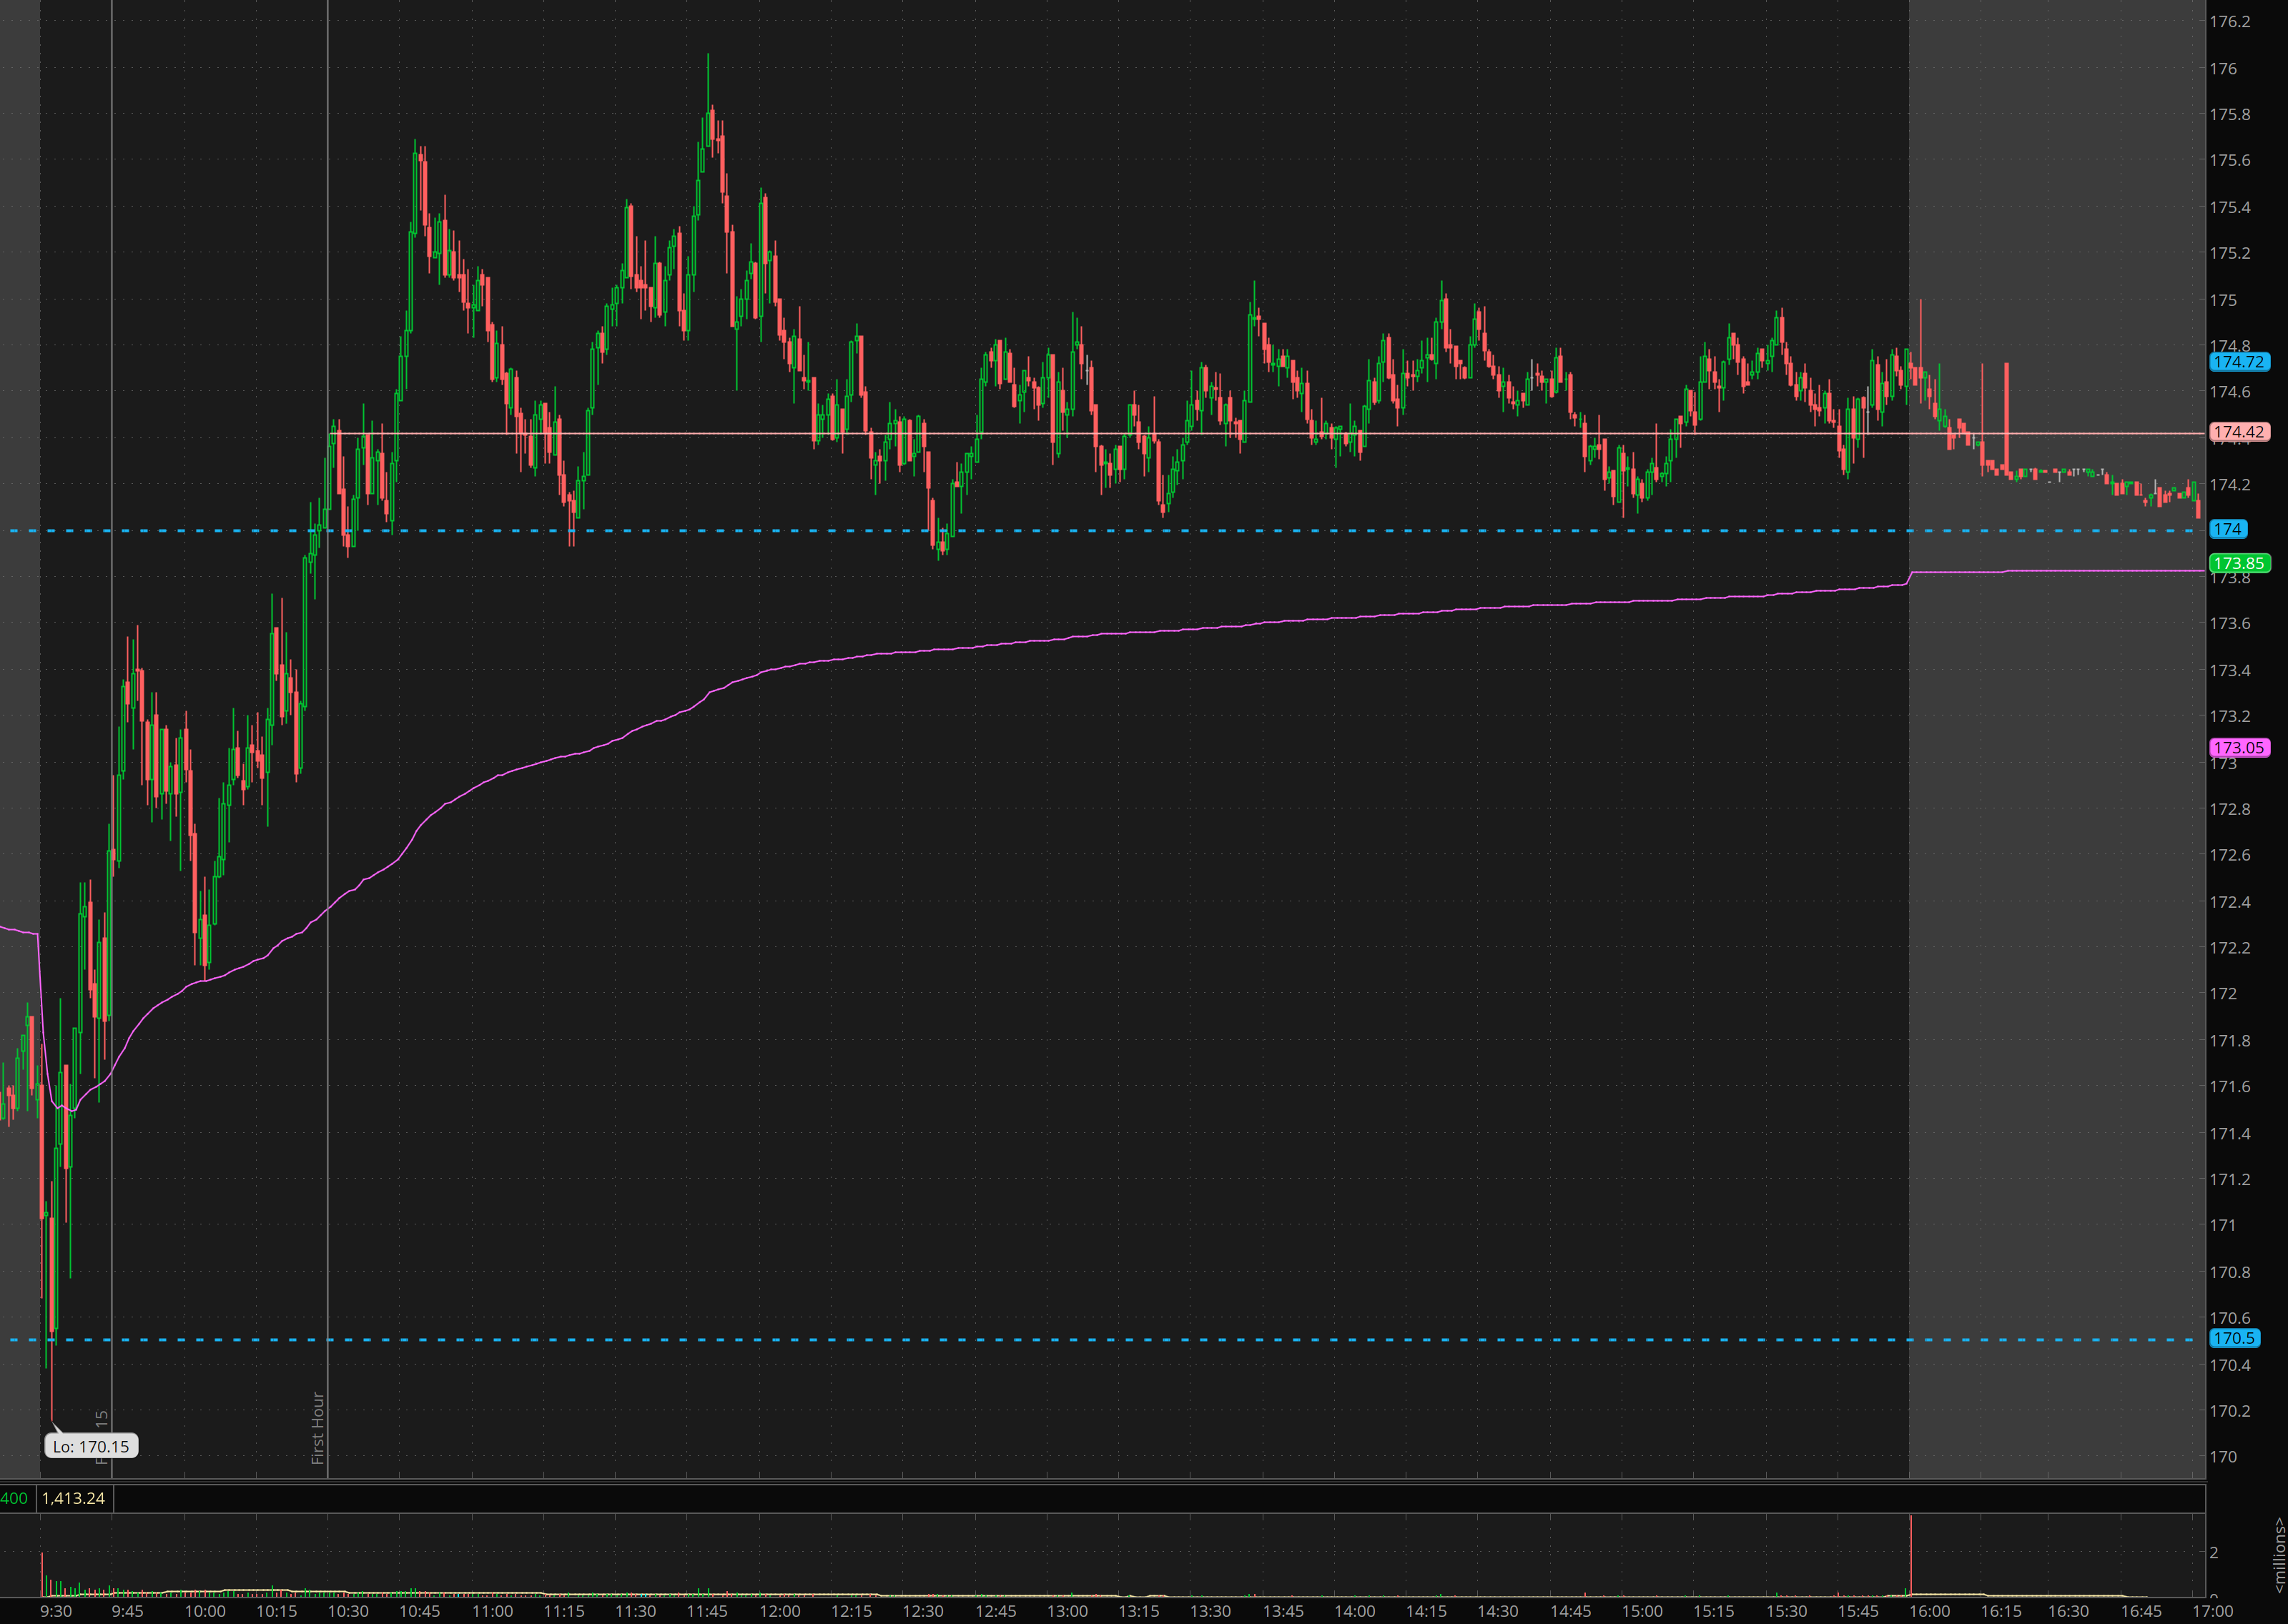Click the 17:00 time axis label
2288x1624 pixels.
tap(2212, 1611)
